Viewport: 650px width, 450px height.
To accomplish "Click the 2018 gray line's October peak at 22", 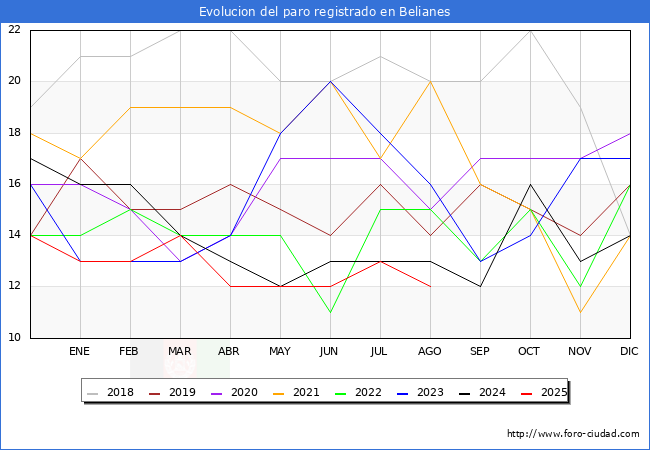I will tap(531, 30).
